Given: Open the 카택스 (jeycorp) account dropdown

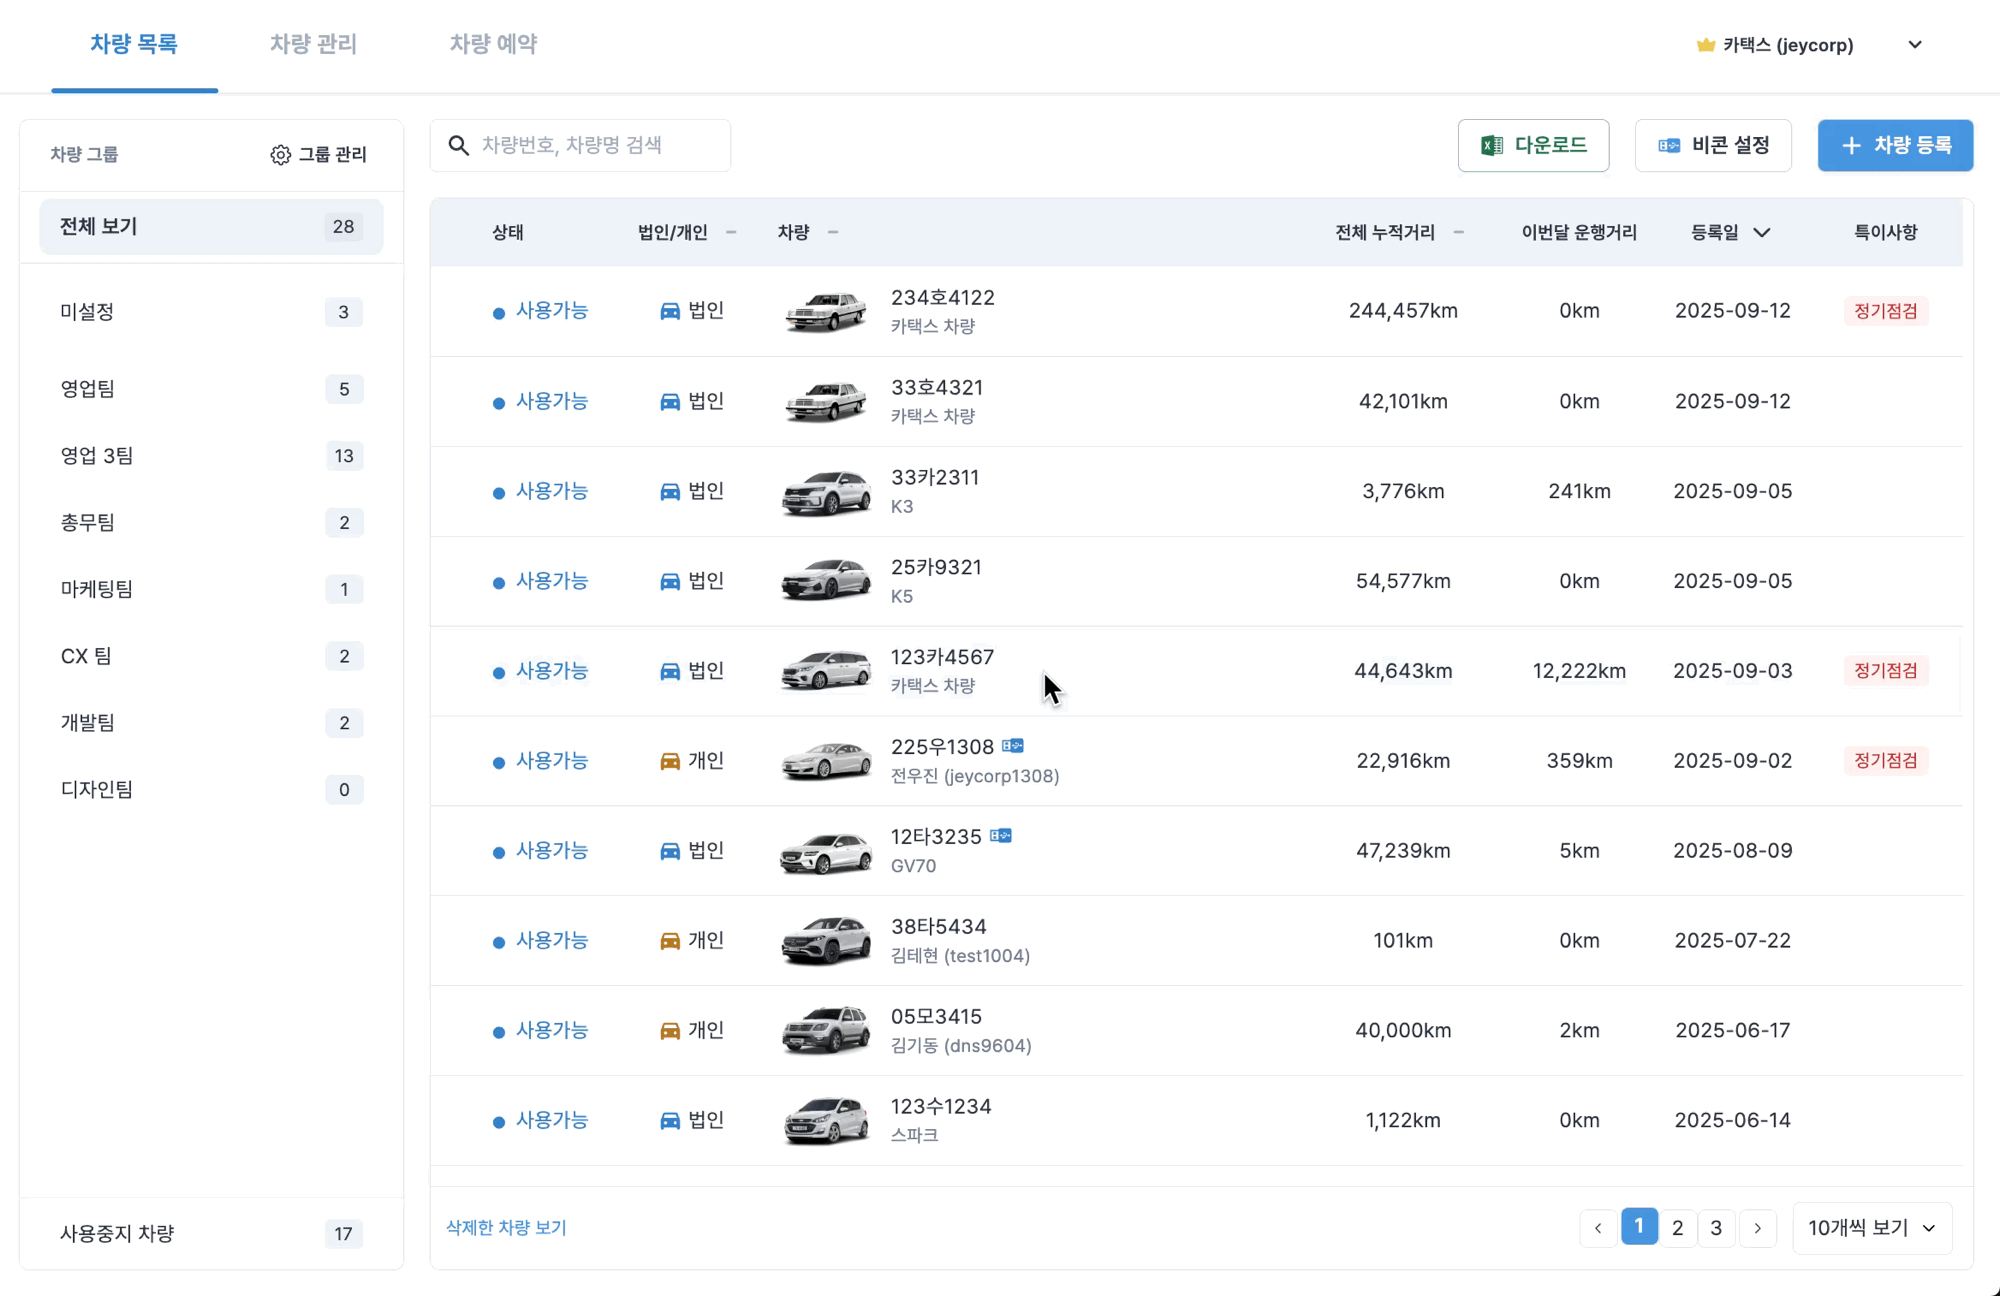Looking at the screenshot, I should (1914, 45).
